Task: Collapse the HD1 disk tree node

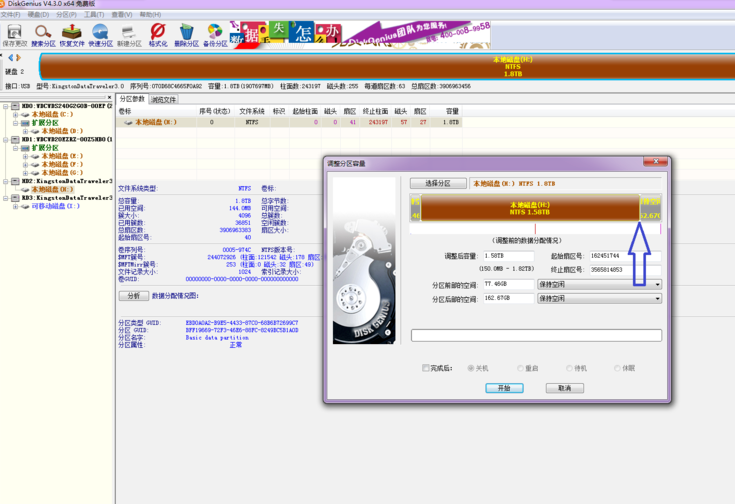Action: [6, 139]
